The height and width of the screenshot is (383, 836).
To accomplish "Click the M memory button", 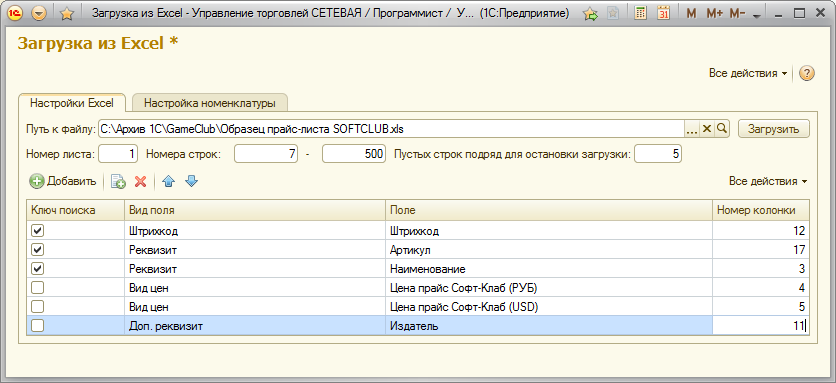I will (x=692, y=14).
